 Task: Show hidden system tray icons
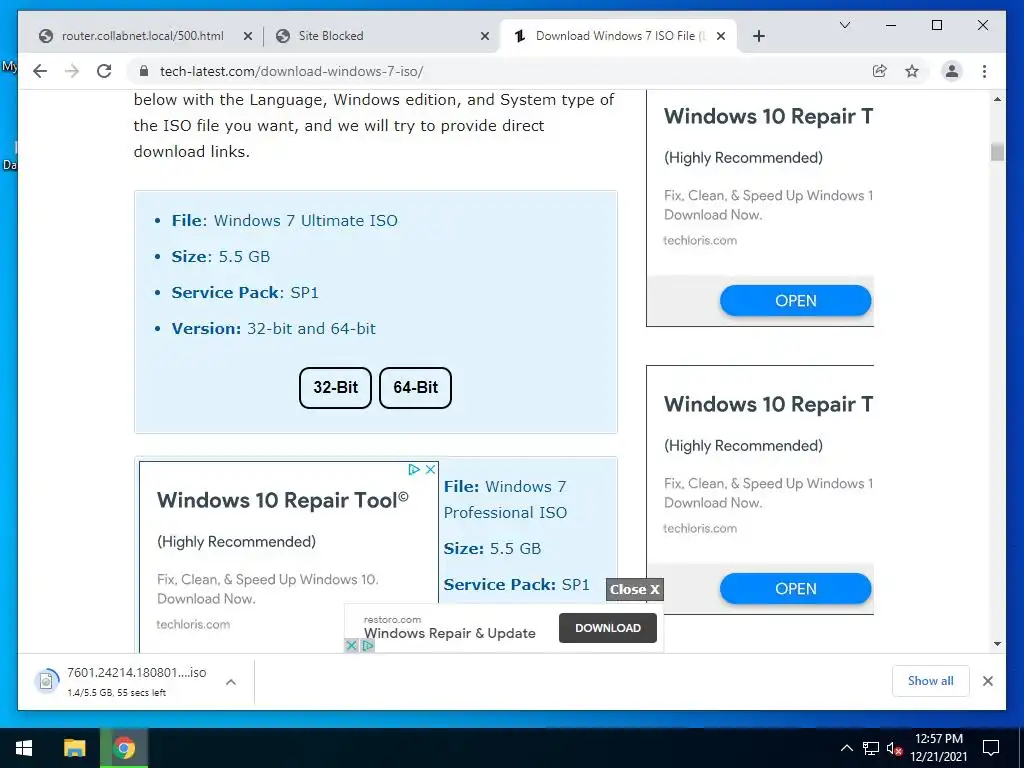846,748
